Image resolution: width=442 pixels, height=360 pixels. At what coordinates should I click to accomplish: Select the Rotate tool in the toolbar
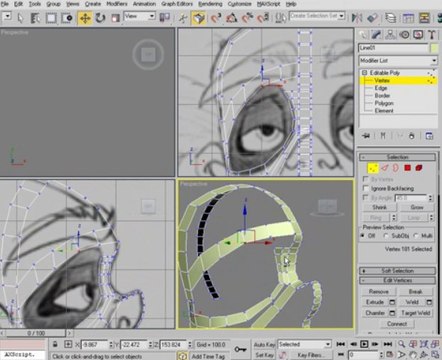click(x=100, y=18)
